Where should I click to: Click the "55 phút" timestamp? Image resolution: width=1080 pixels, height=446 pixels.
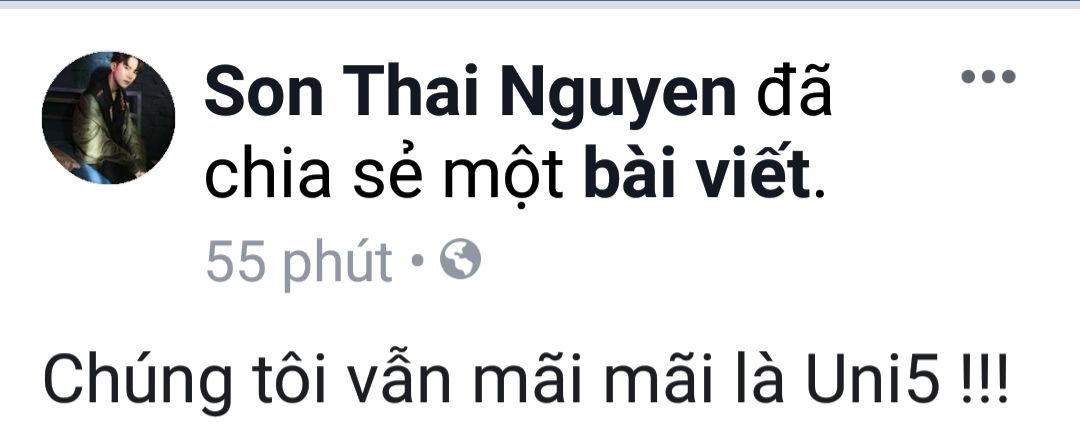299,262
